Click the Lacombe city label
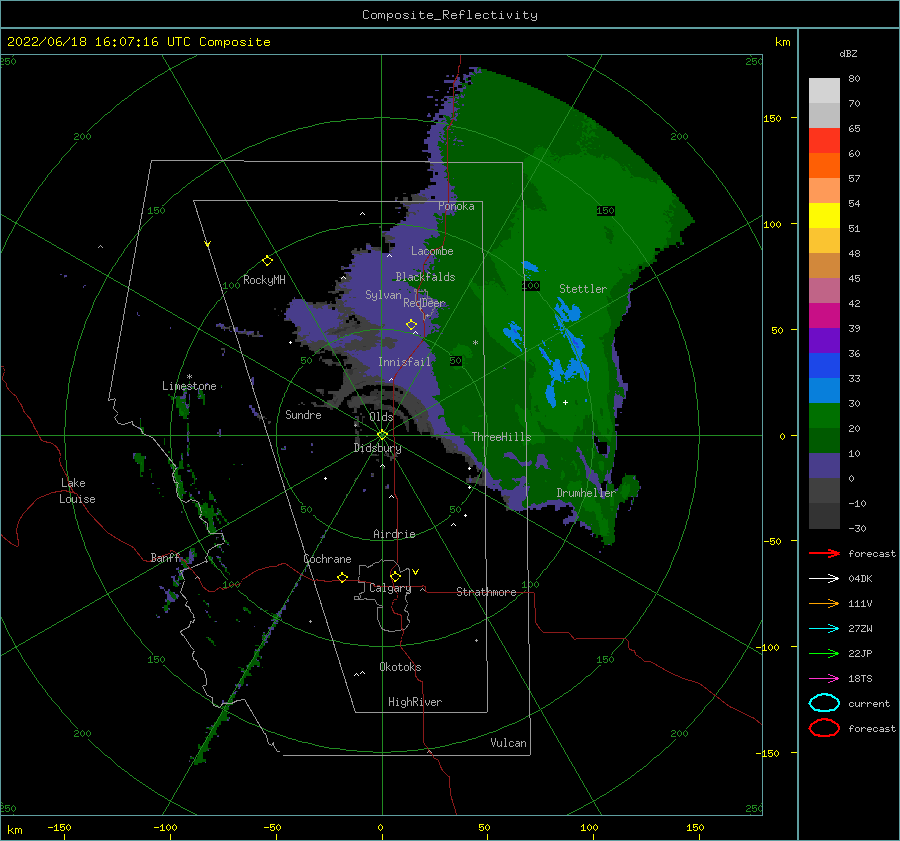Viewport: 900px width, 841px height. coord(432,251)
